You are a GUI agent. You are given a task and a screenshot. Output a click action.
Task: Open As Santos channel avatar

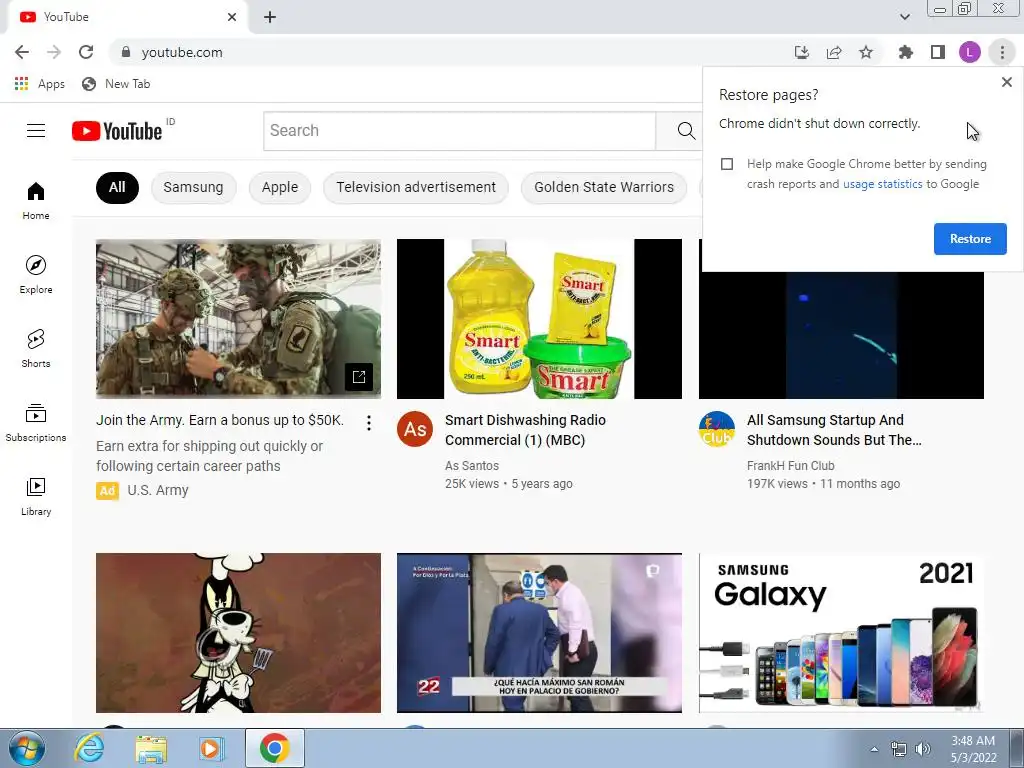[415, 429]
